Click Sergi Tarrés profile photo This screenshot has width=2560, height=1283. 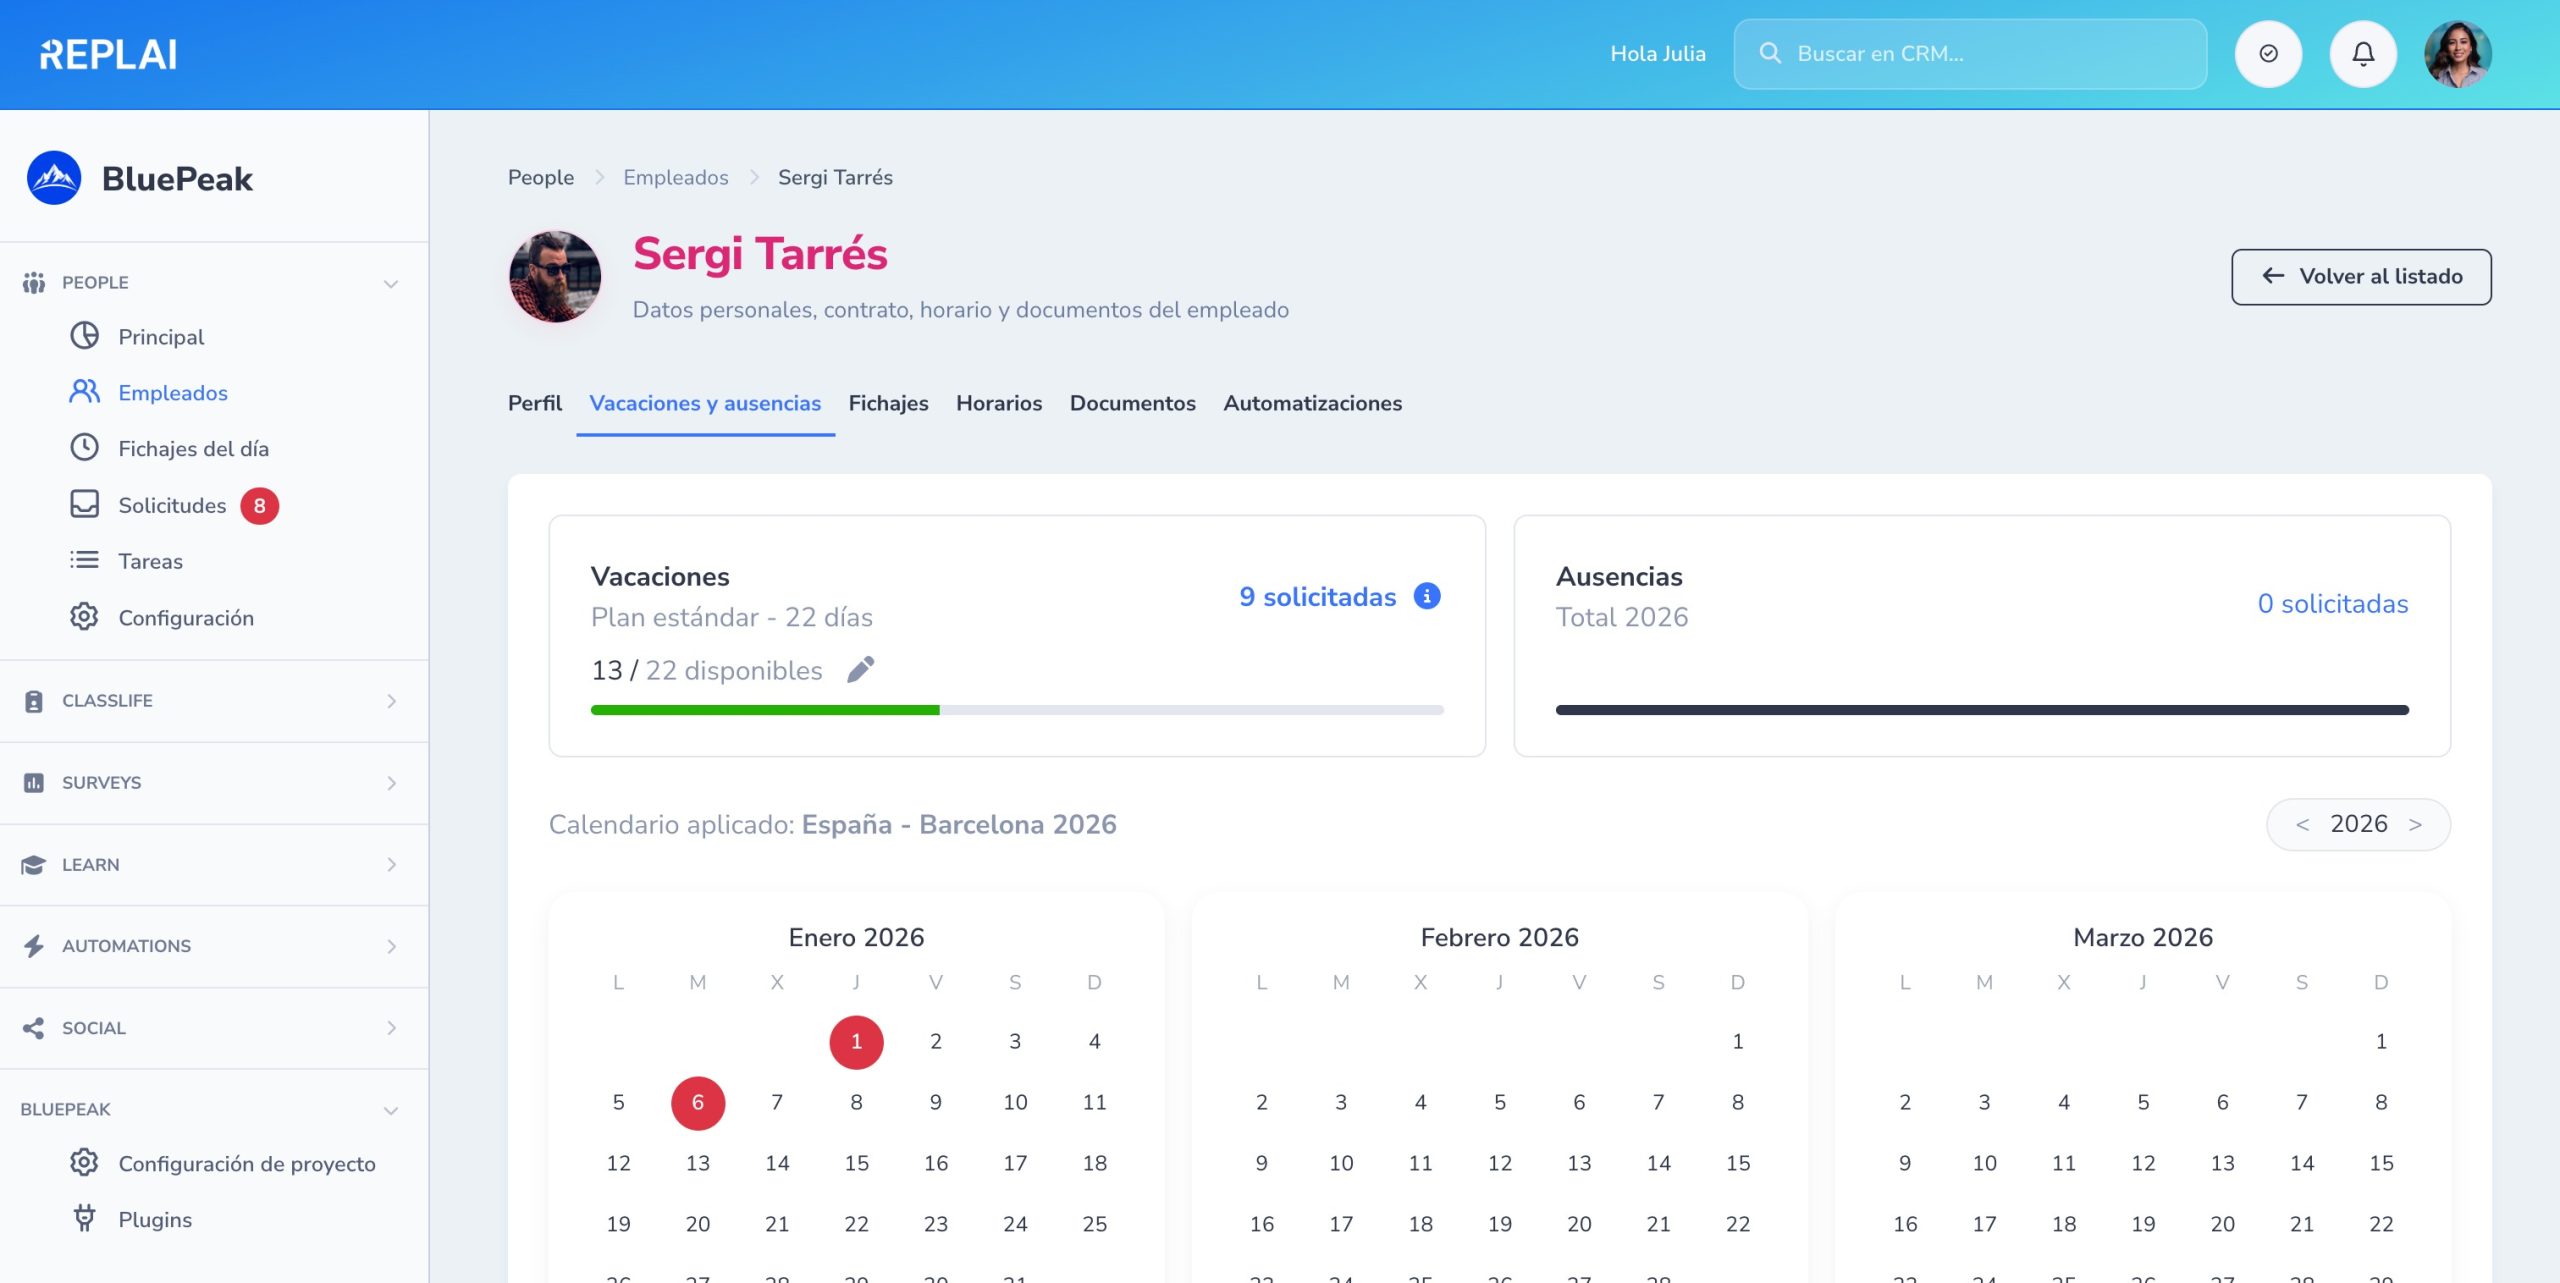[556, 277]
